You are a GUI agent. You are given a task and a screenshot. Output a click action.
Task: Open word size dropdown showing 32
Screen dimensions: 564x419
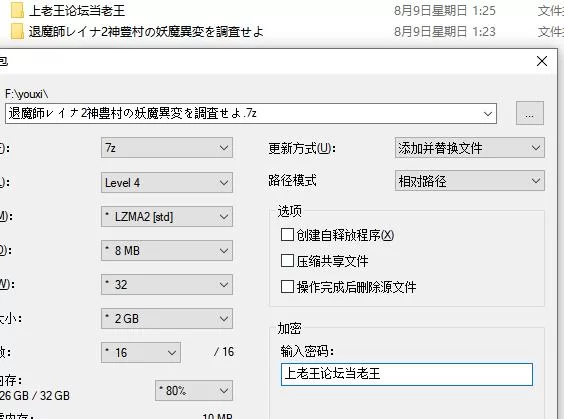click(167, 284)
